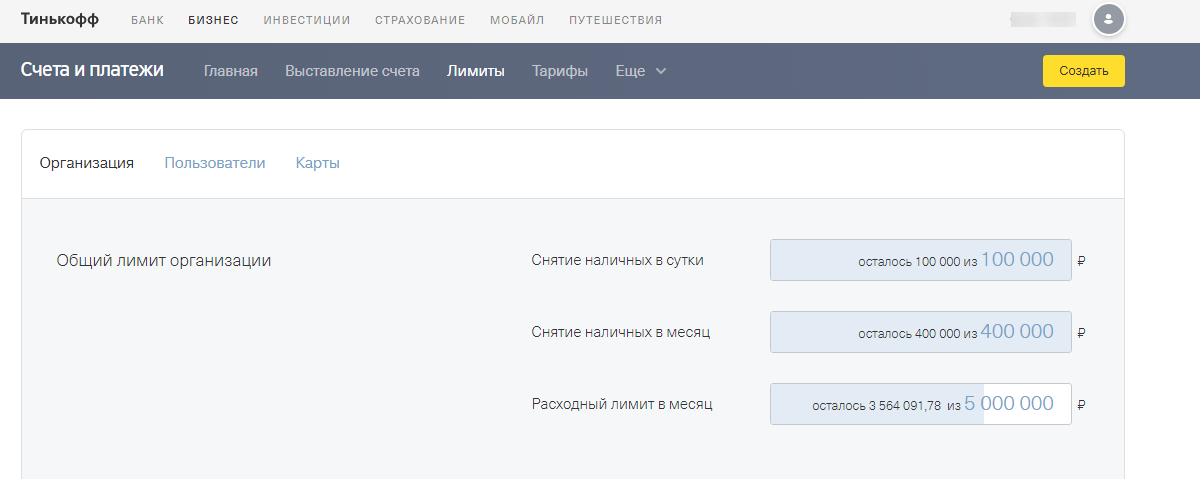Screen dimensions: 1200x479
Task: Open the Тарифы section
Action: [560, 71]
